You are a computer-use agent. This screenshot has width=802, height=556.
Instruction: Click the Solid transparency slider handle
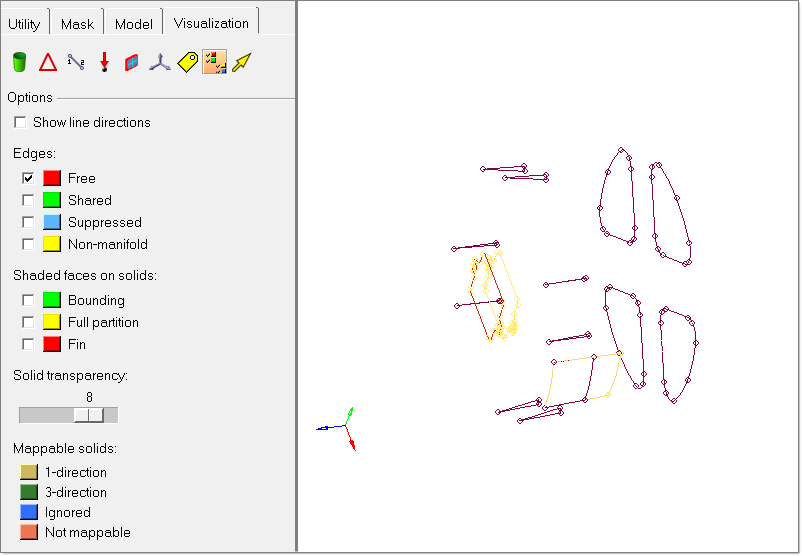(x=93, y=415)
